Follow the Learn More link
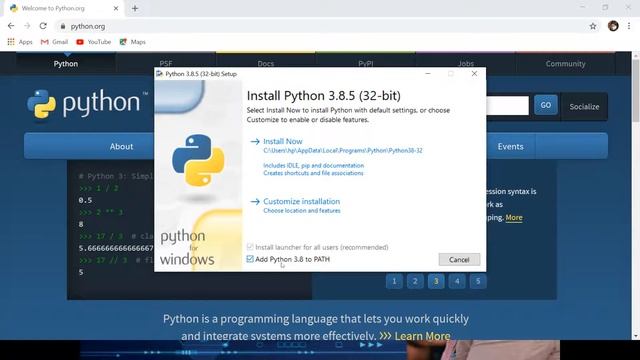Screen dimensions: 640x360 [422, 336]
